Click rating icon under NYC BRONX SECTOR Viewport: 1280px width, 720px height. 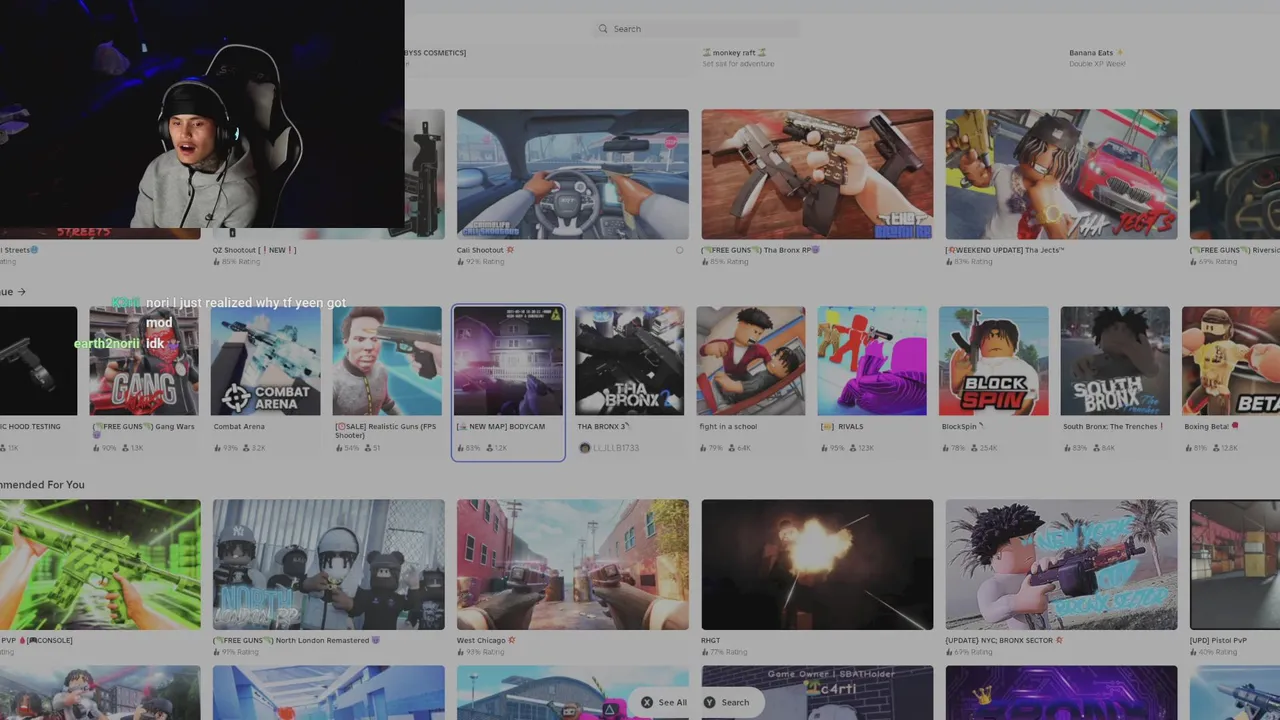(950, 652)
